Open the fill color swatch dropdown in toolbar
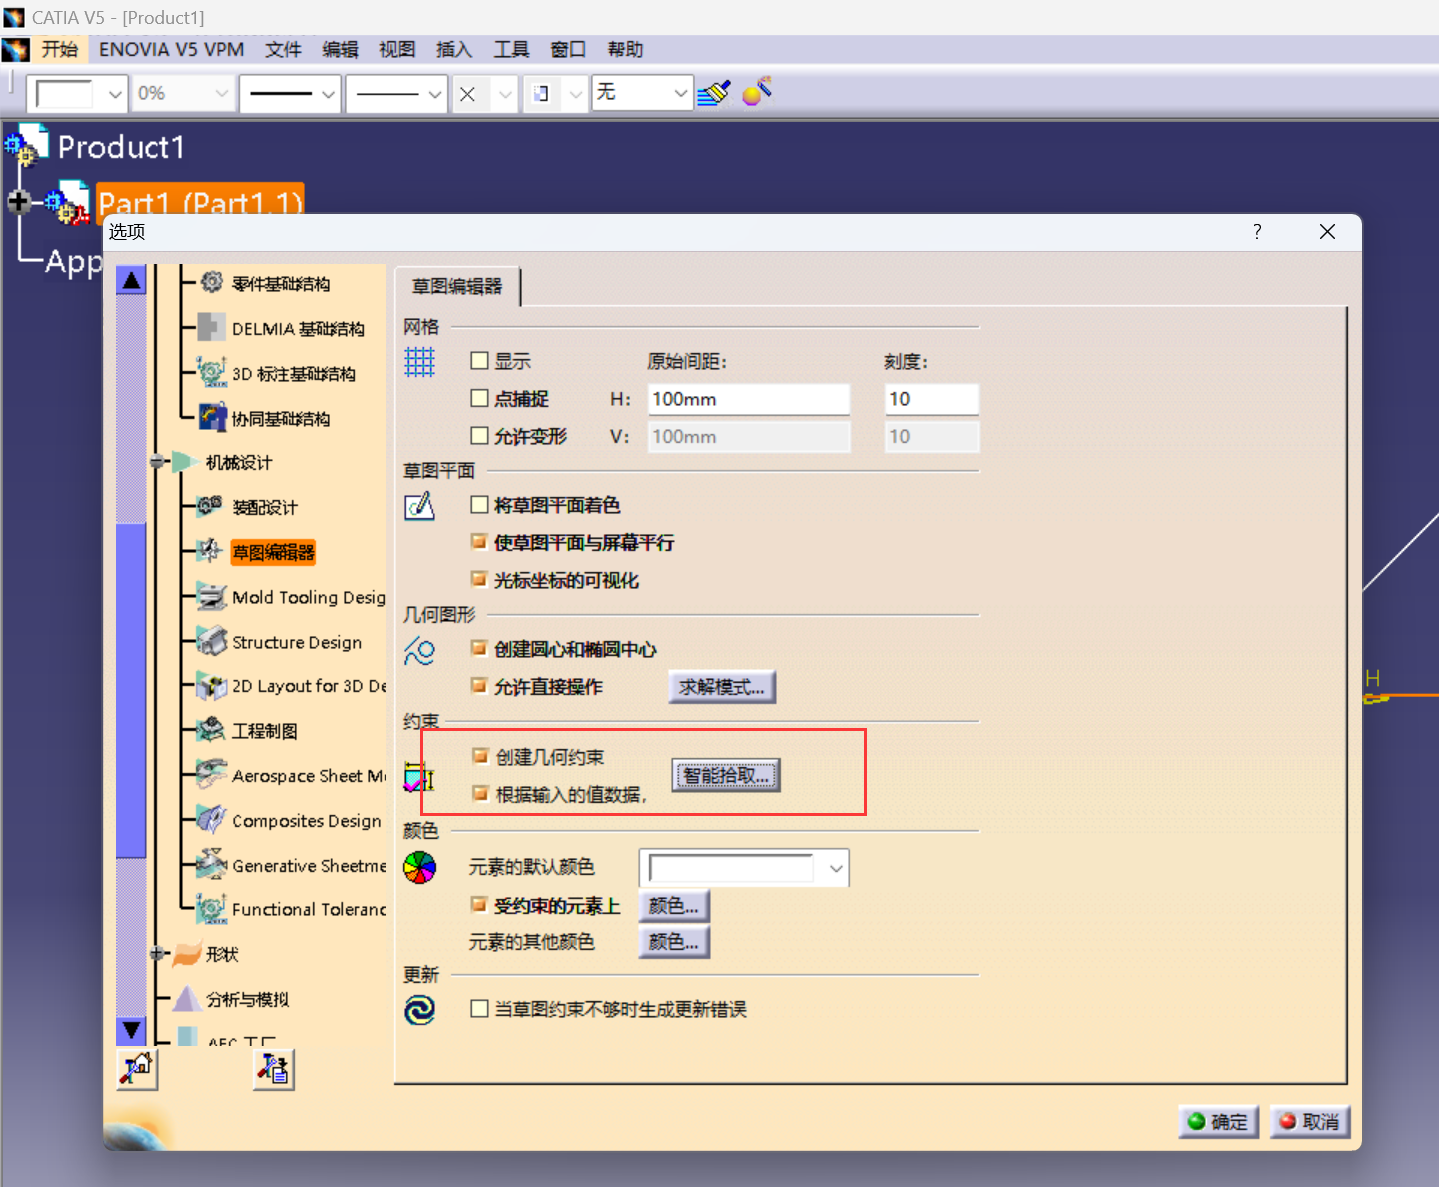 coord(115,94)
